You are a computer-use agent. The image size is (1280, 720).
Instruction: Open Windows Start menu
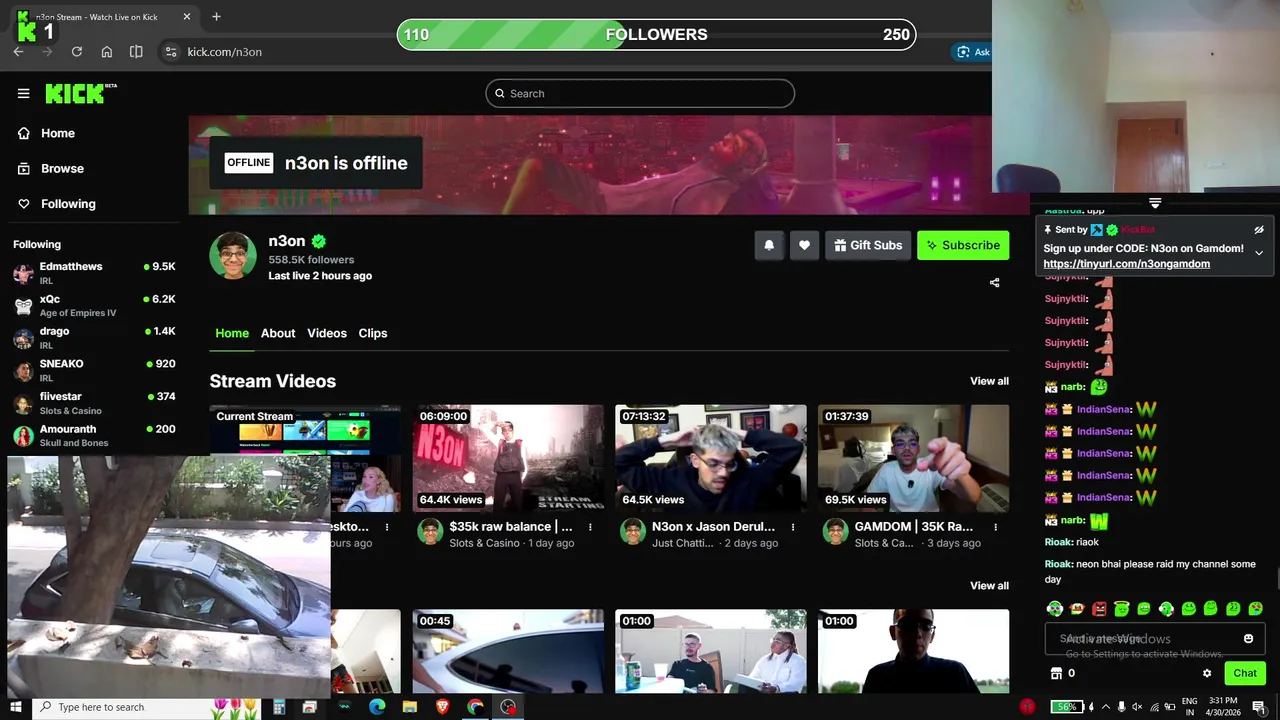15,707
